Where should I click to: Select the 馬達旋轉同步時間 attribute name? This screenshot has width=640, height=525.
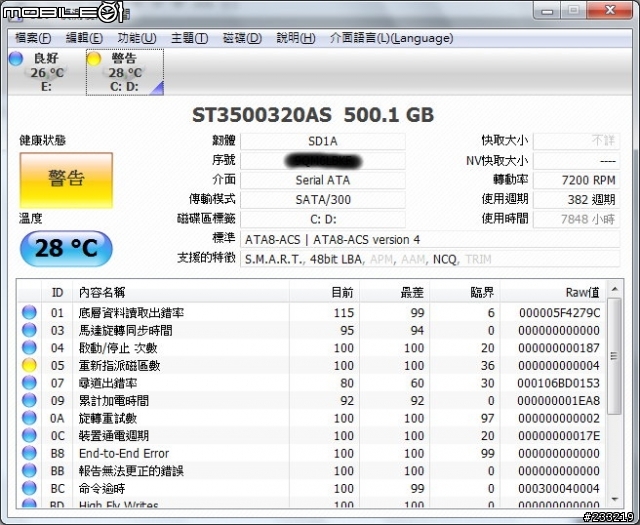click(x=125, y=330)
